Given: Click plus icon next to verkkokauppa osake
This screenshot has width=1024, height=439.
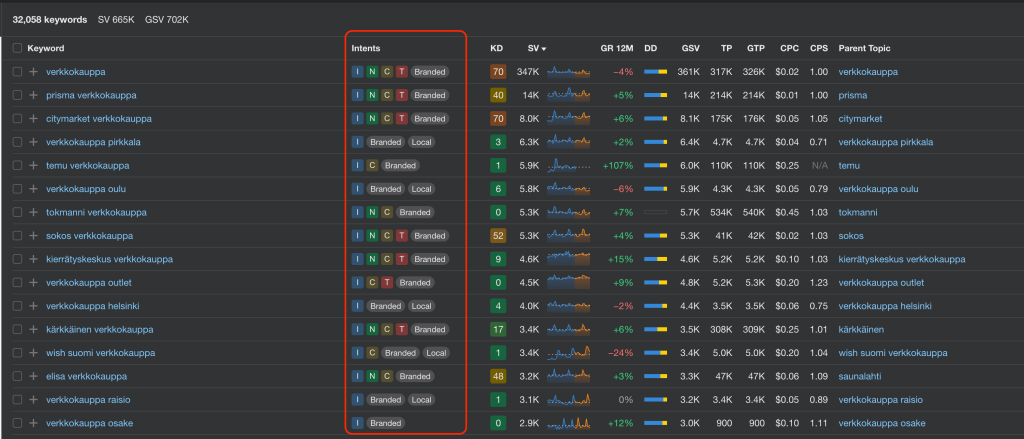Looking at the screenshot, I should tap(33, 423).
